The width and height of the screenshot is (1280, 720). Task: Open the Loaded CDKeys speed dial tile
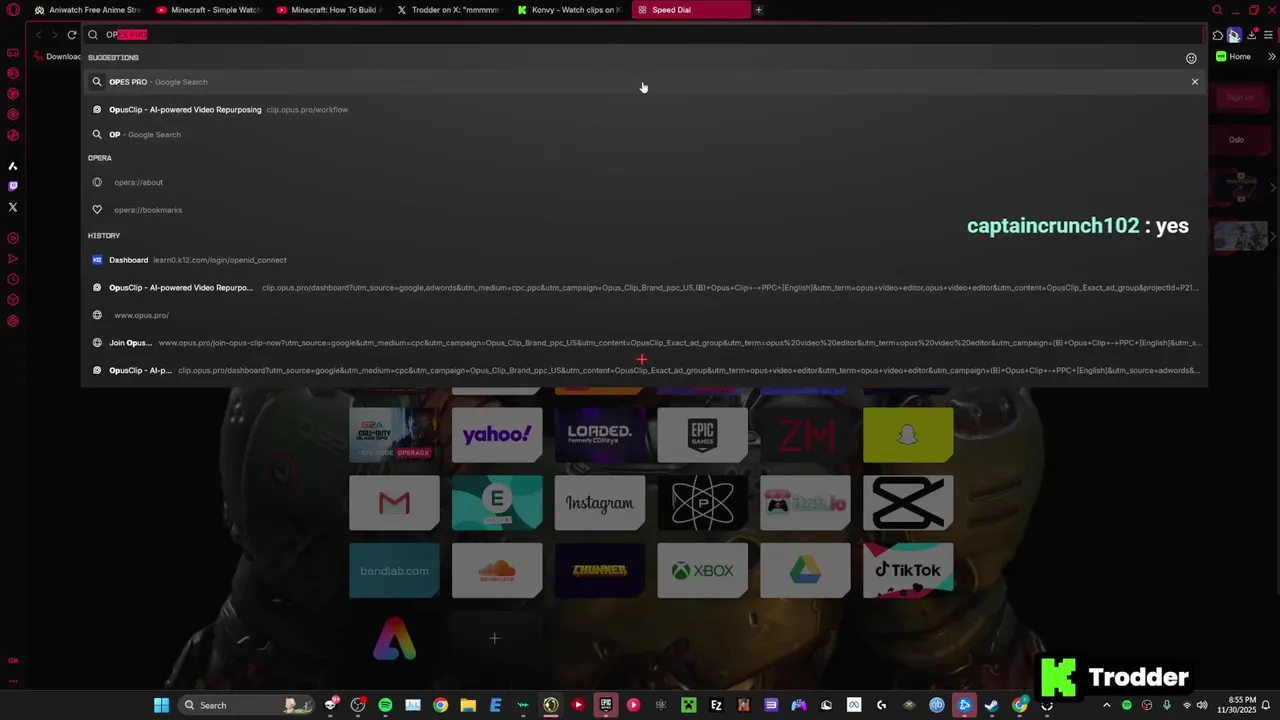click(600, 434)
